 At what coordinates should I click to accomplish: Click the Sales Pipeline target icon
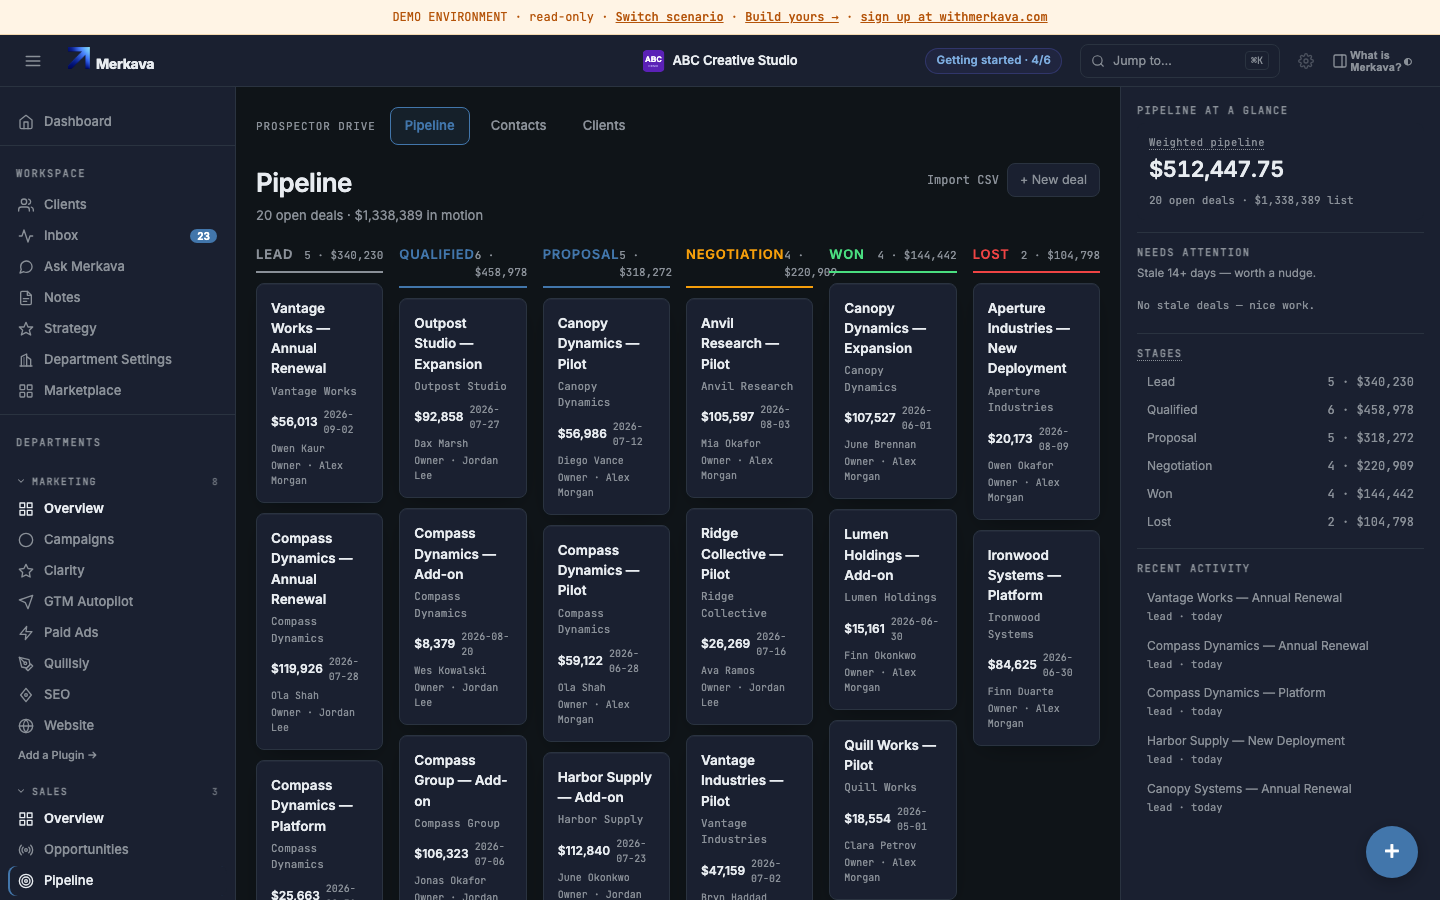pyautogui.click(x=26, y=881)
